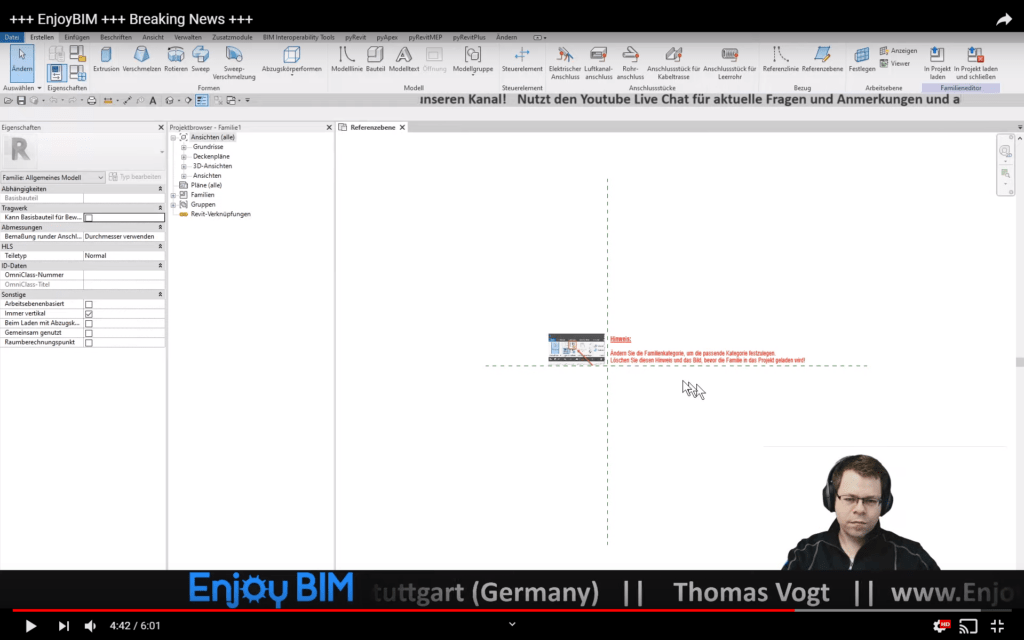The height and width of the screenshot is (640, 1024).
Task: Select the Bauteil tool
Action: pyautogui.click(x=375, y=59)
